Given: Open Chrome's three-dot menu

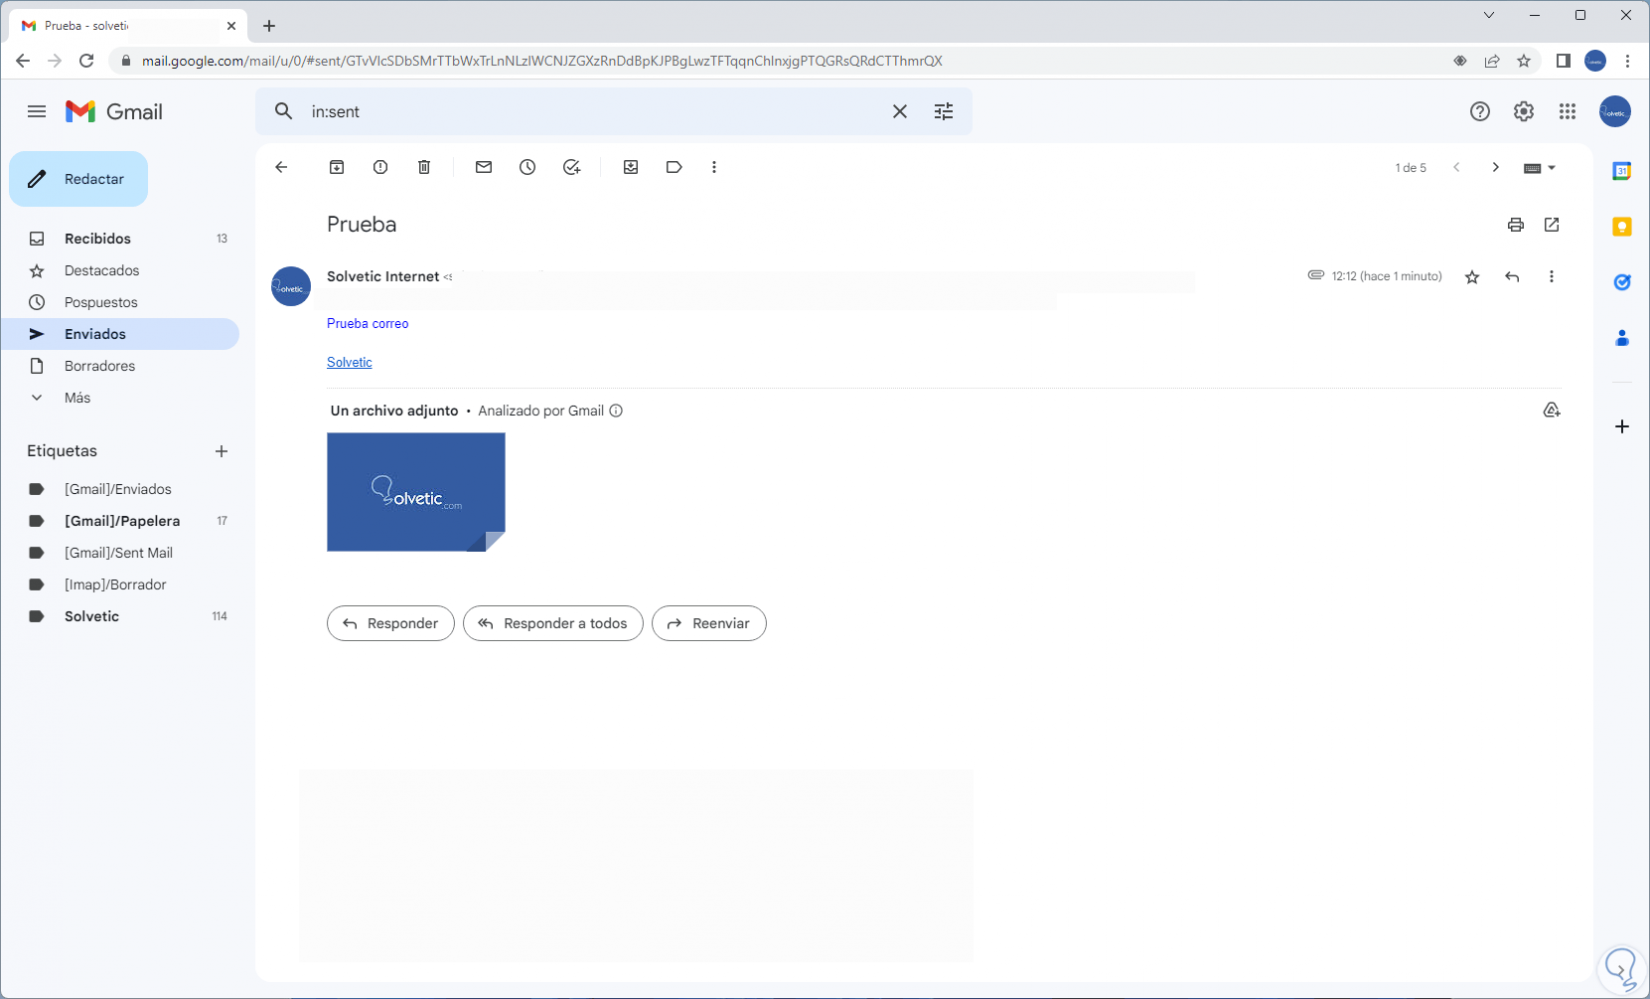Looking at the screenshot, I should (1628, 61).
